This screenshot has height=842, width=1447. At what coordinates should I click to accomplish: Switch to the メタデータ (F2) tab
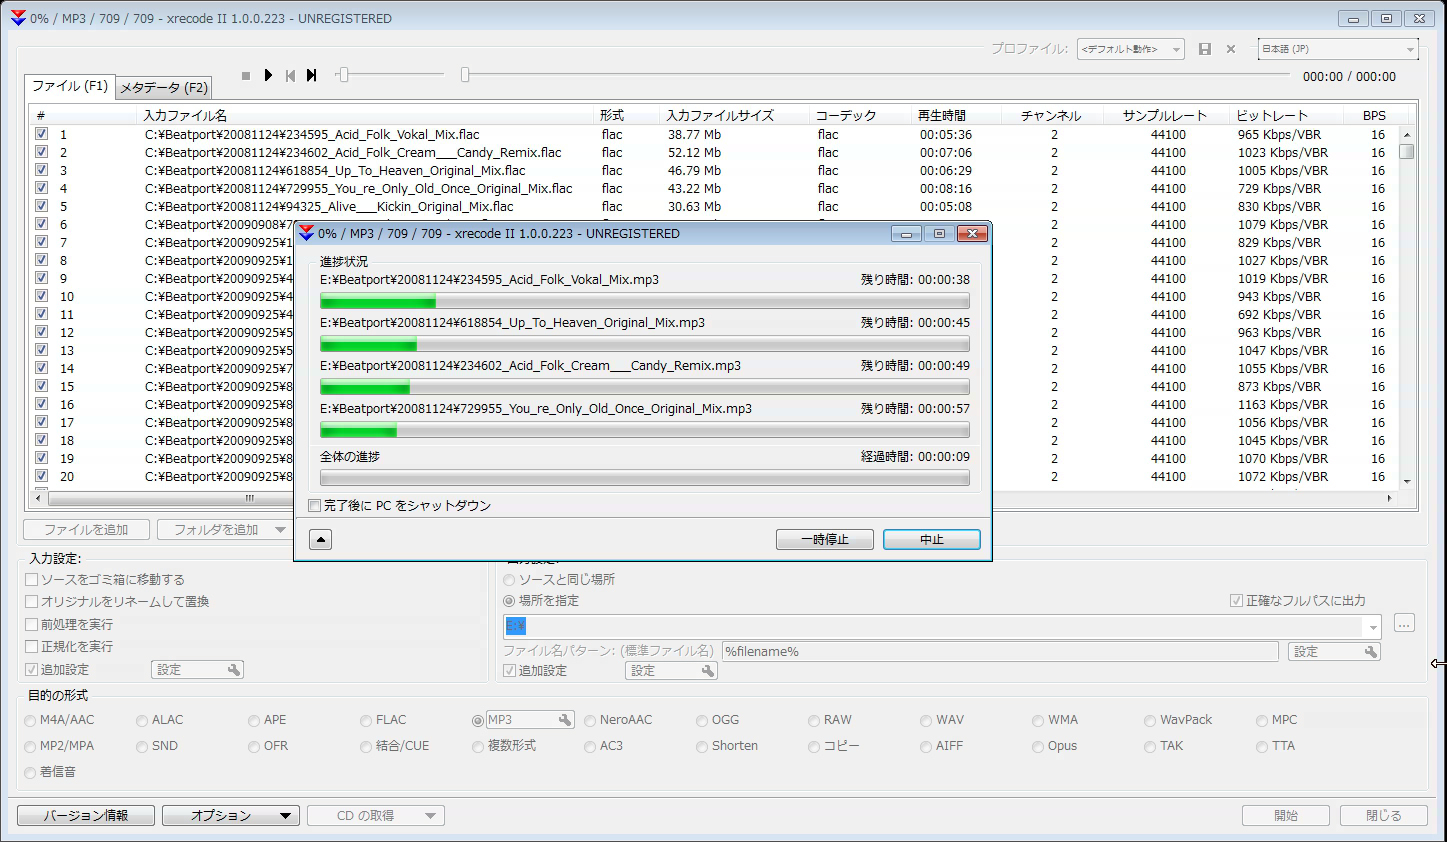point(164,88)
